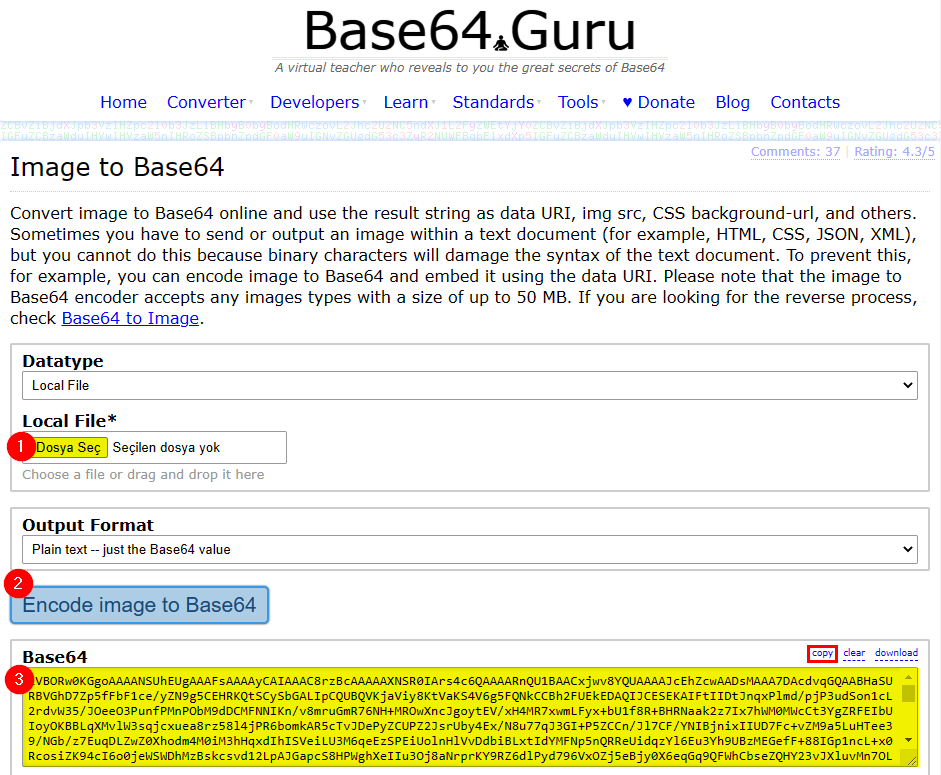The height and width of the screenshot is (775, 941).
Task: Expand the Developers menu
Action: click(317, 102)
